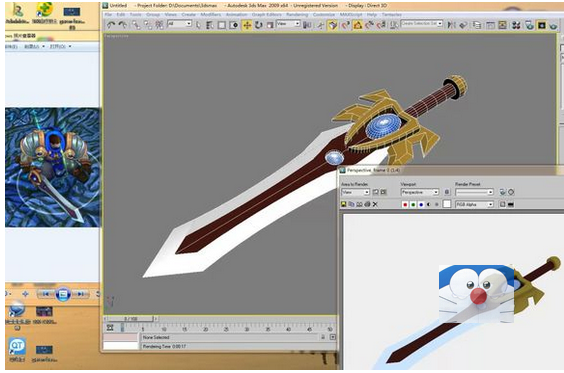Expand the Viewport Perspective dropdown
Viewport: 564px width, 373px height.
tap(420, 192)
